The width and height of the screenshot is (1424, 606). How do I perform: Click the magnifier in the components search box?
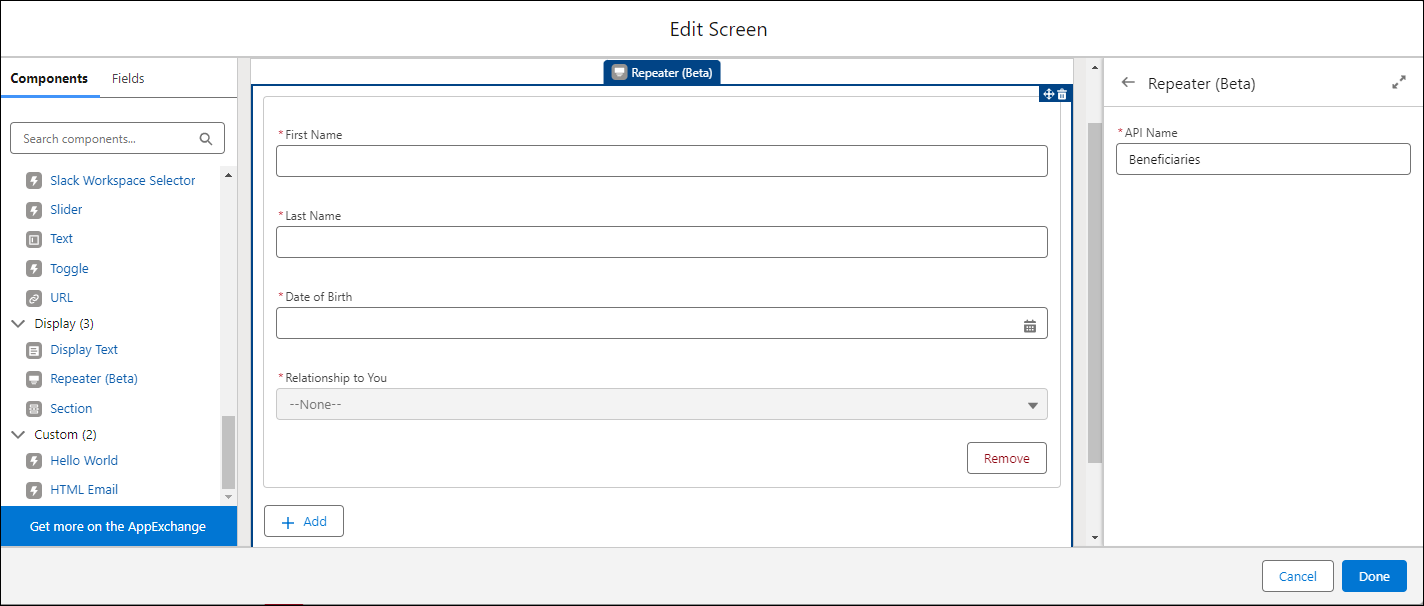tap(205, 138)
